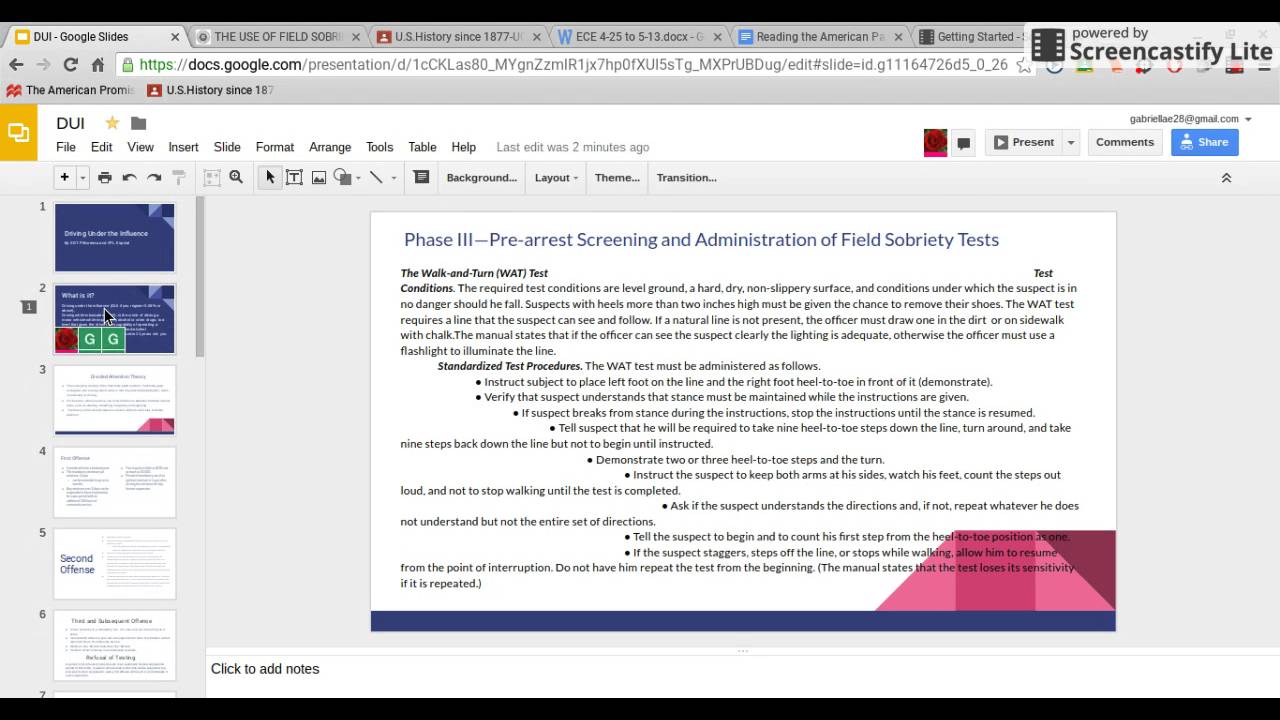Click the blue Share button

(x=1205, y=142)
